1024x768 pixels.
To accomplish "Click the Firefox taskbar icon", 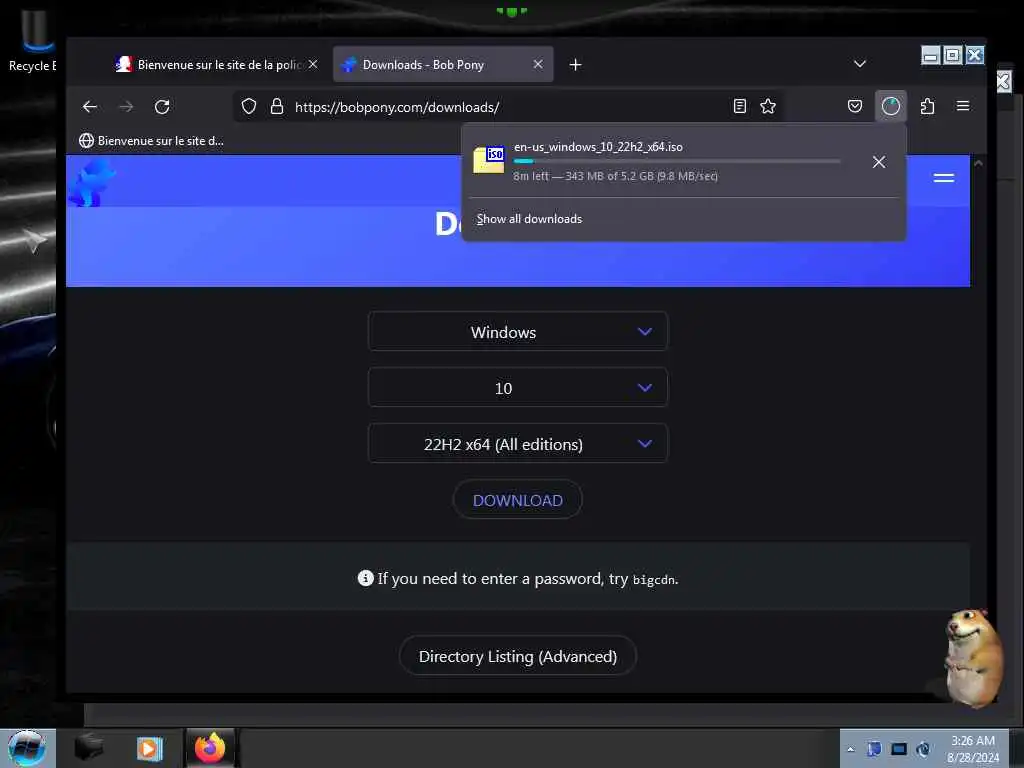I will tap(210, 748).
